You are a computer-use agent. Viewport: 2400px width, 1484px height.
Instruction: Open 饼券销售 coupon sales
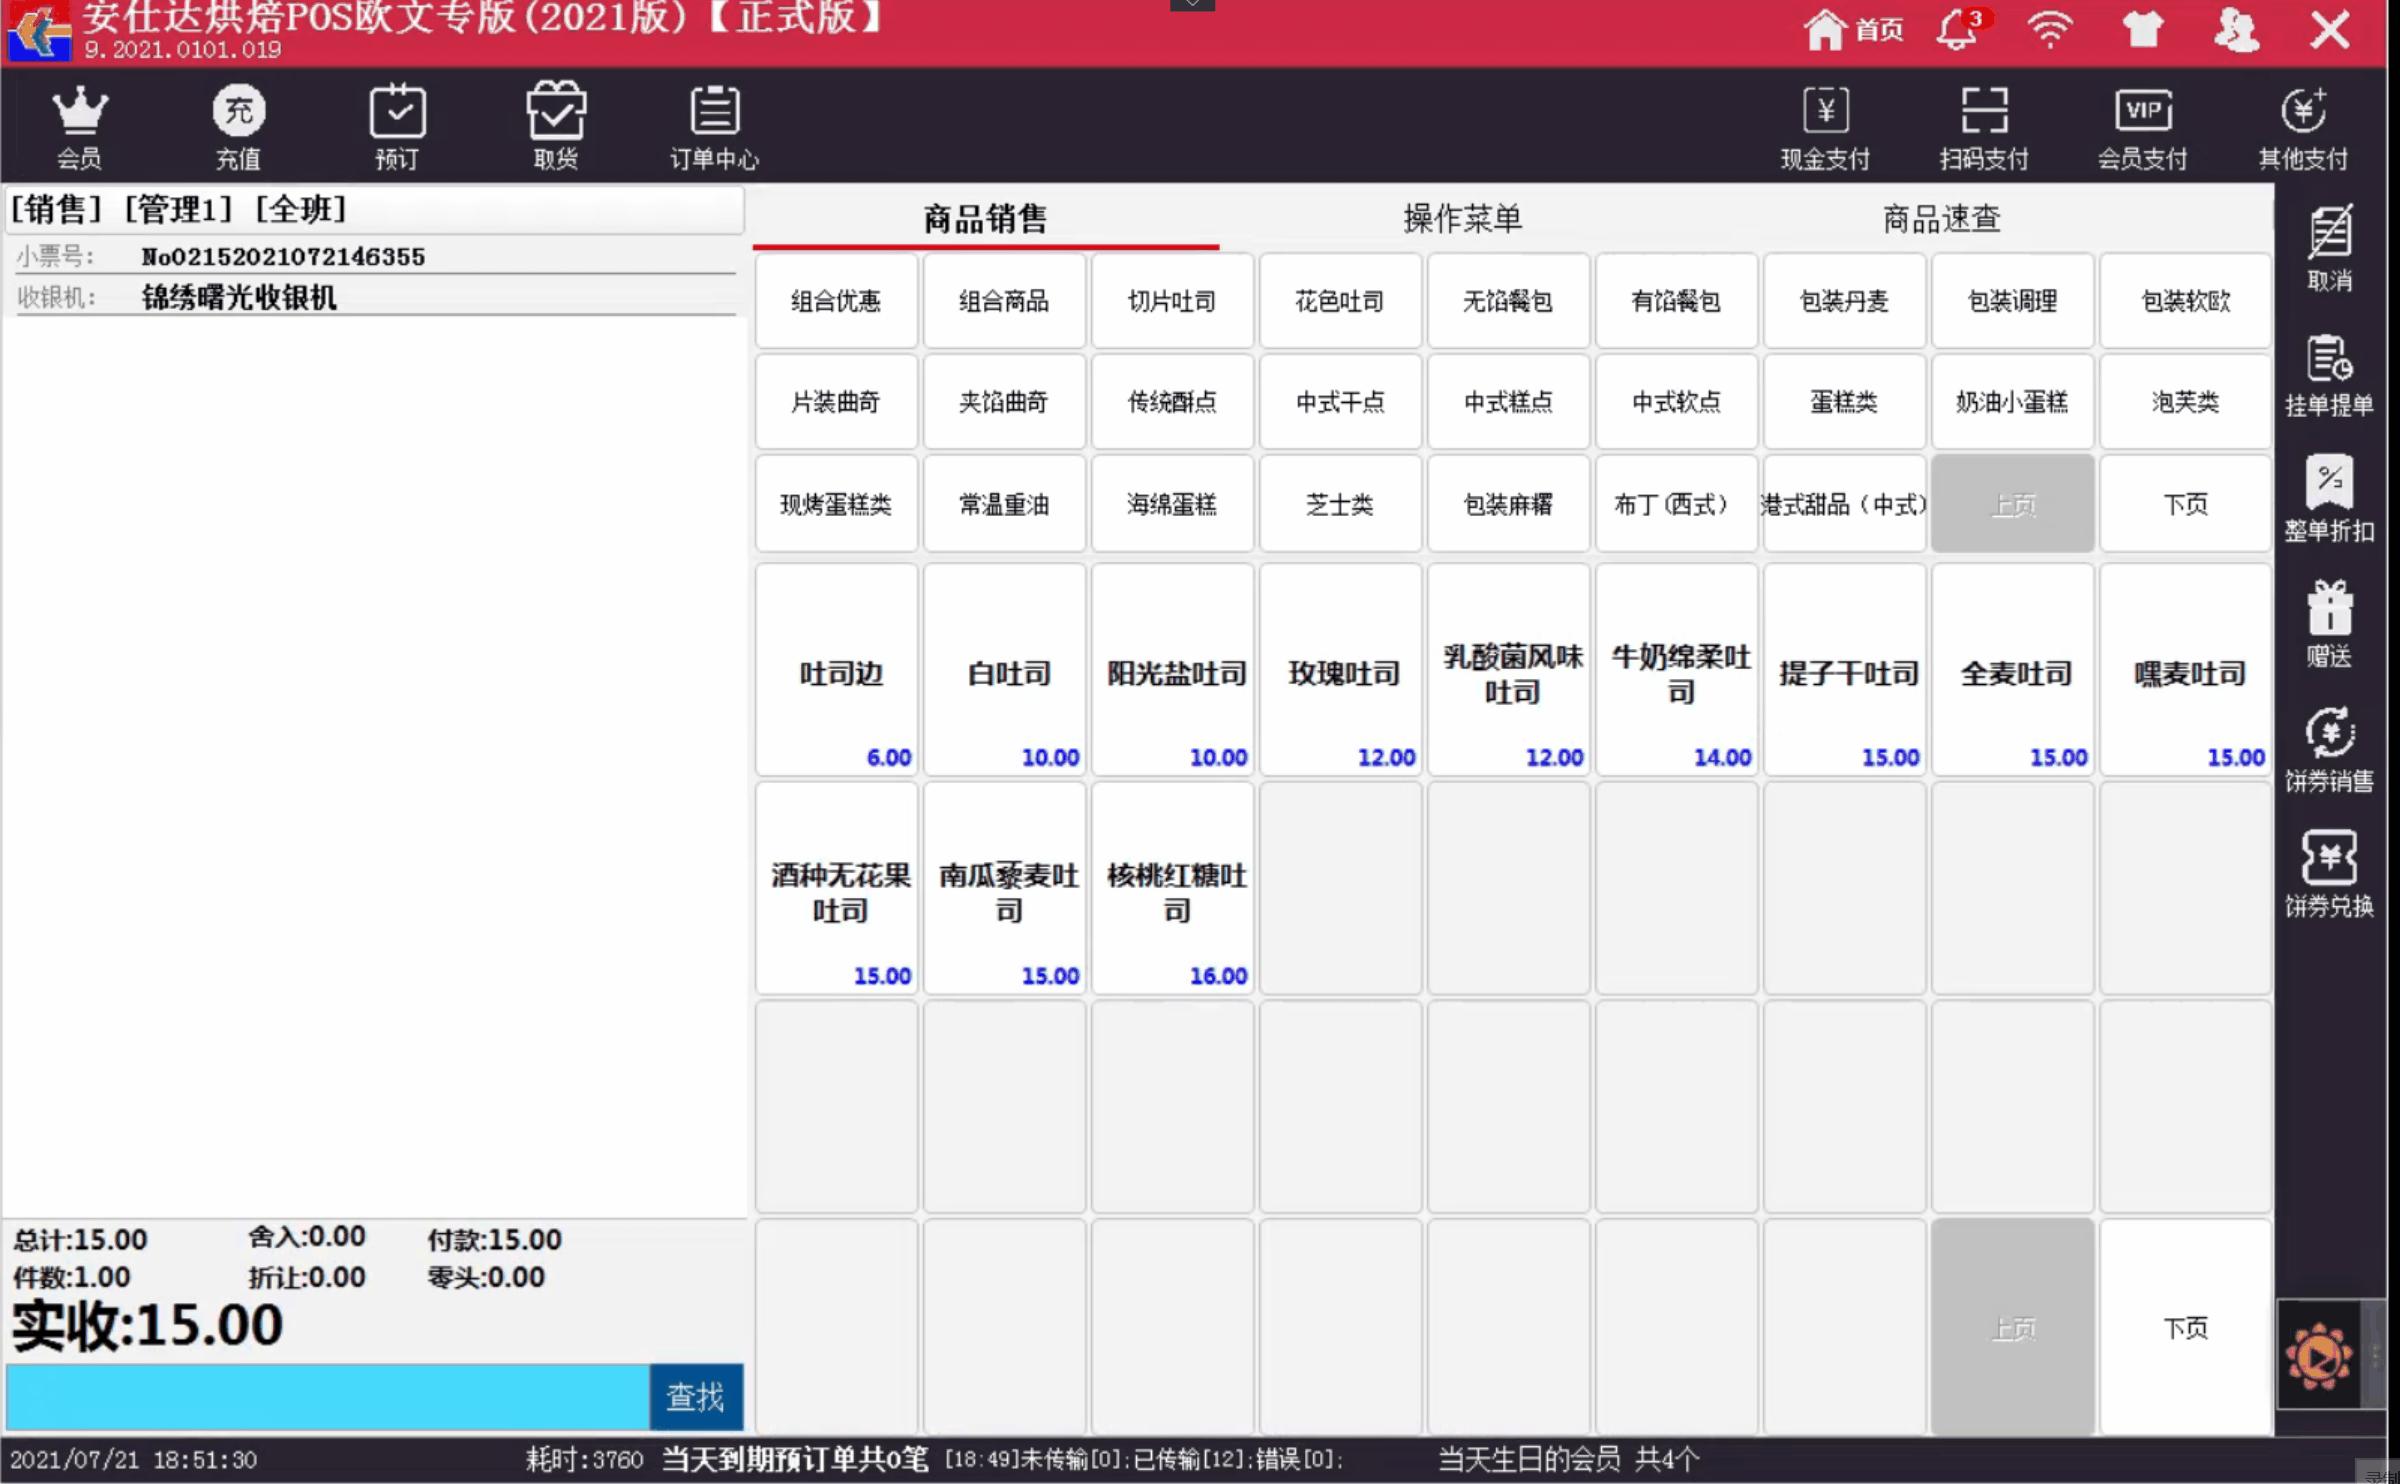coord(2330,750)
